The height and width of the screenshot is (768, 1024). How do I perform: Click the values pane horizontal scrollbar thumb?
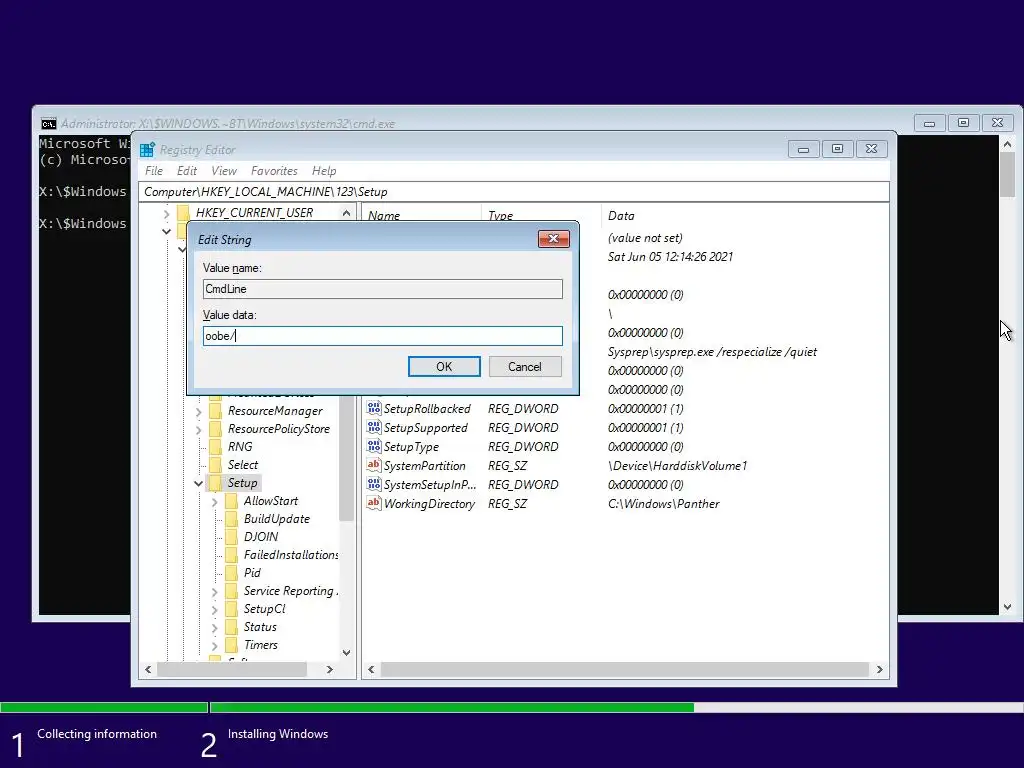pos(624,669)
